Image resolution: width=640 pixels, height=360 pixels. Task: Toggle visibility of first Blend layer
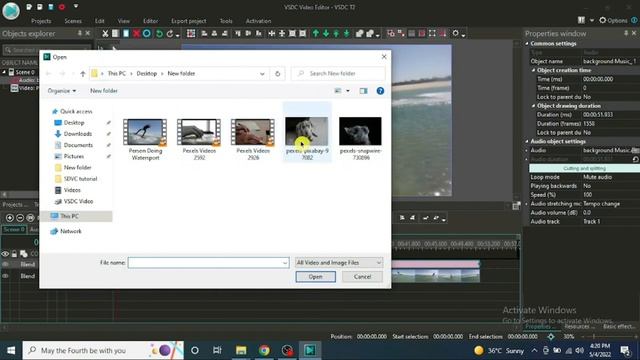pyautogui.click(x=5, y=264)
